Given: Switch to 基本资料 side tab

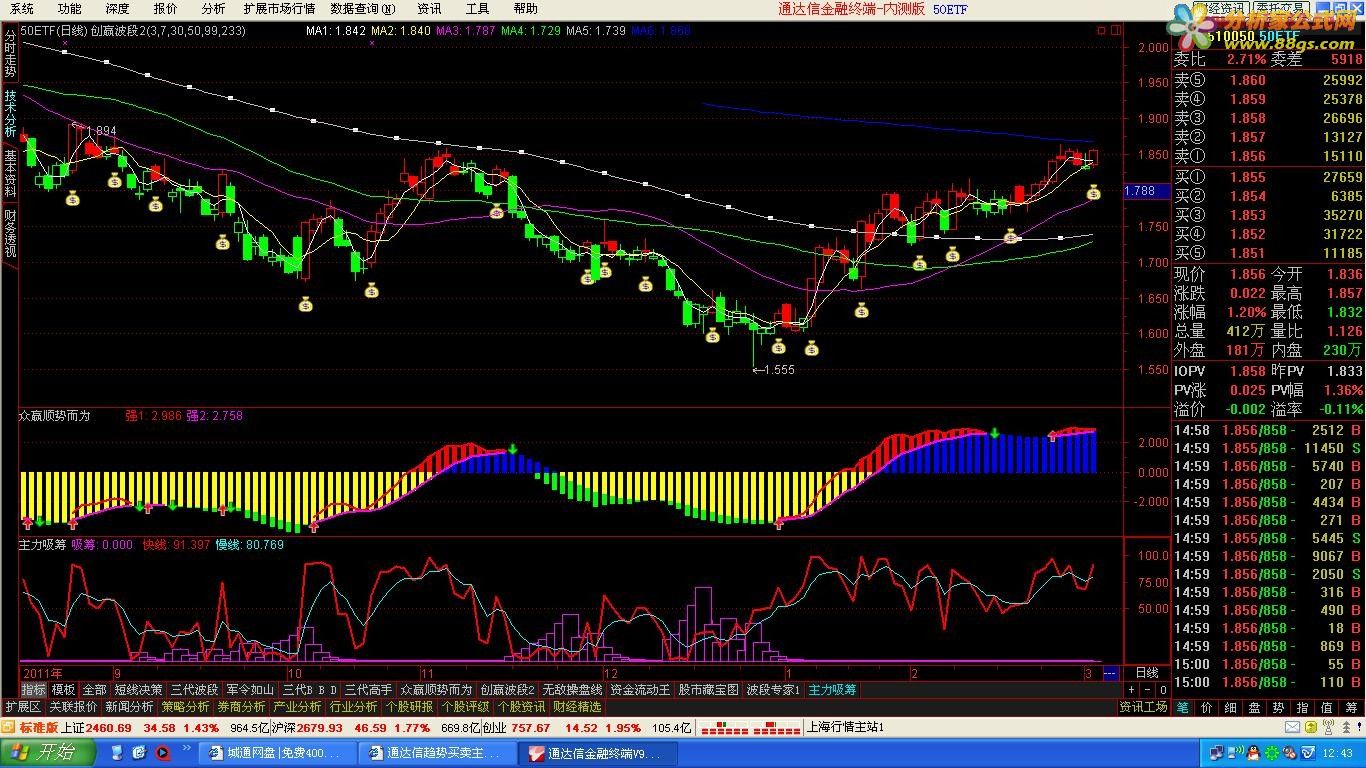Looking at the screenshot, I should pos(10,174).
